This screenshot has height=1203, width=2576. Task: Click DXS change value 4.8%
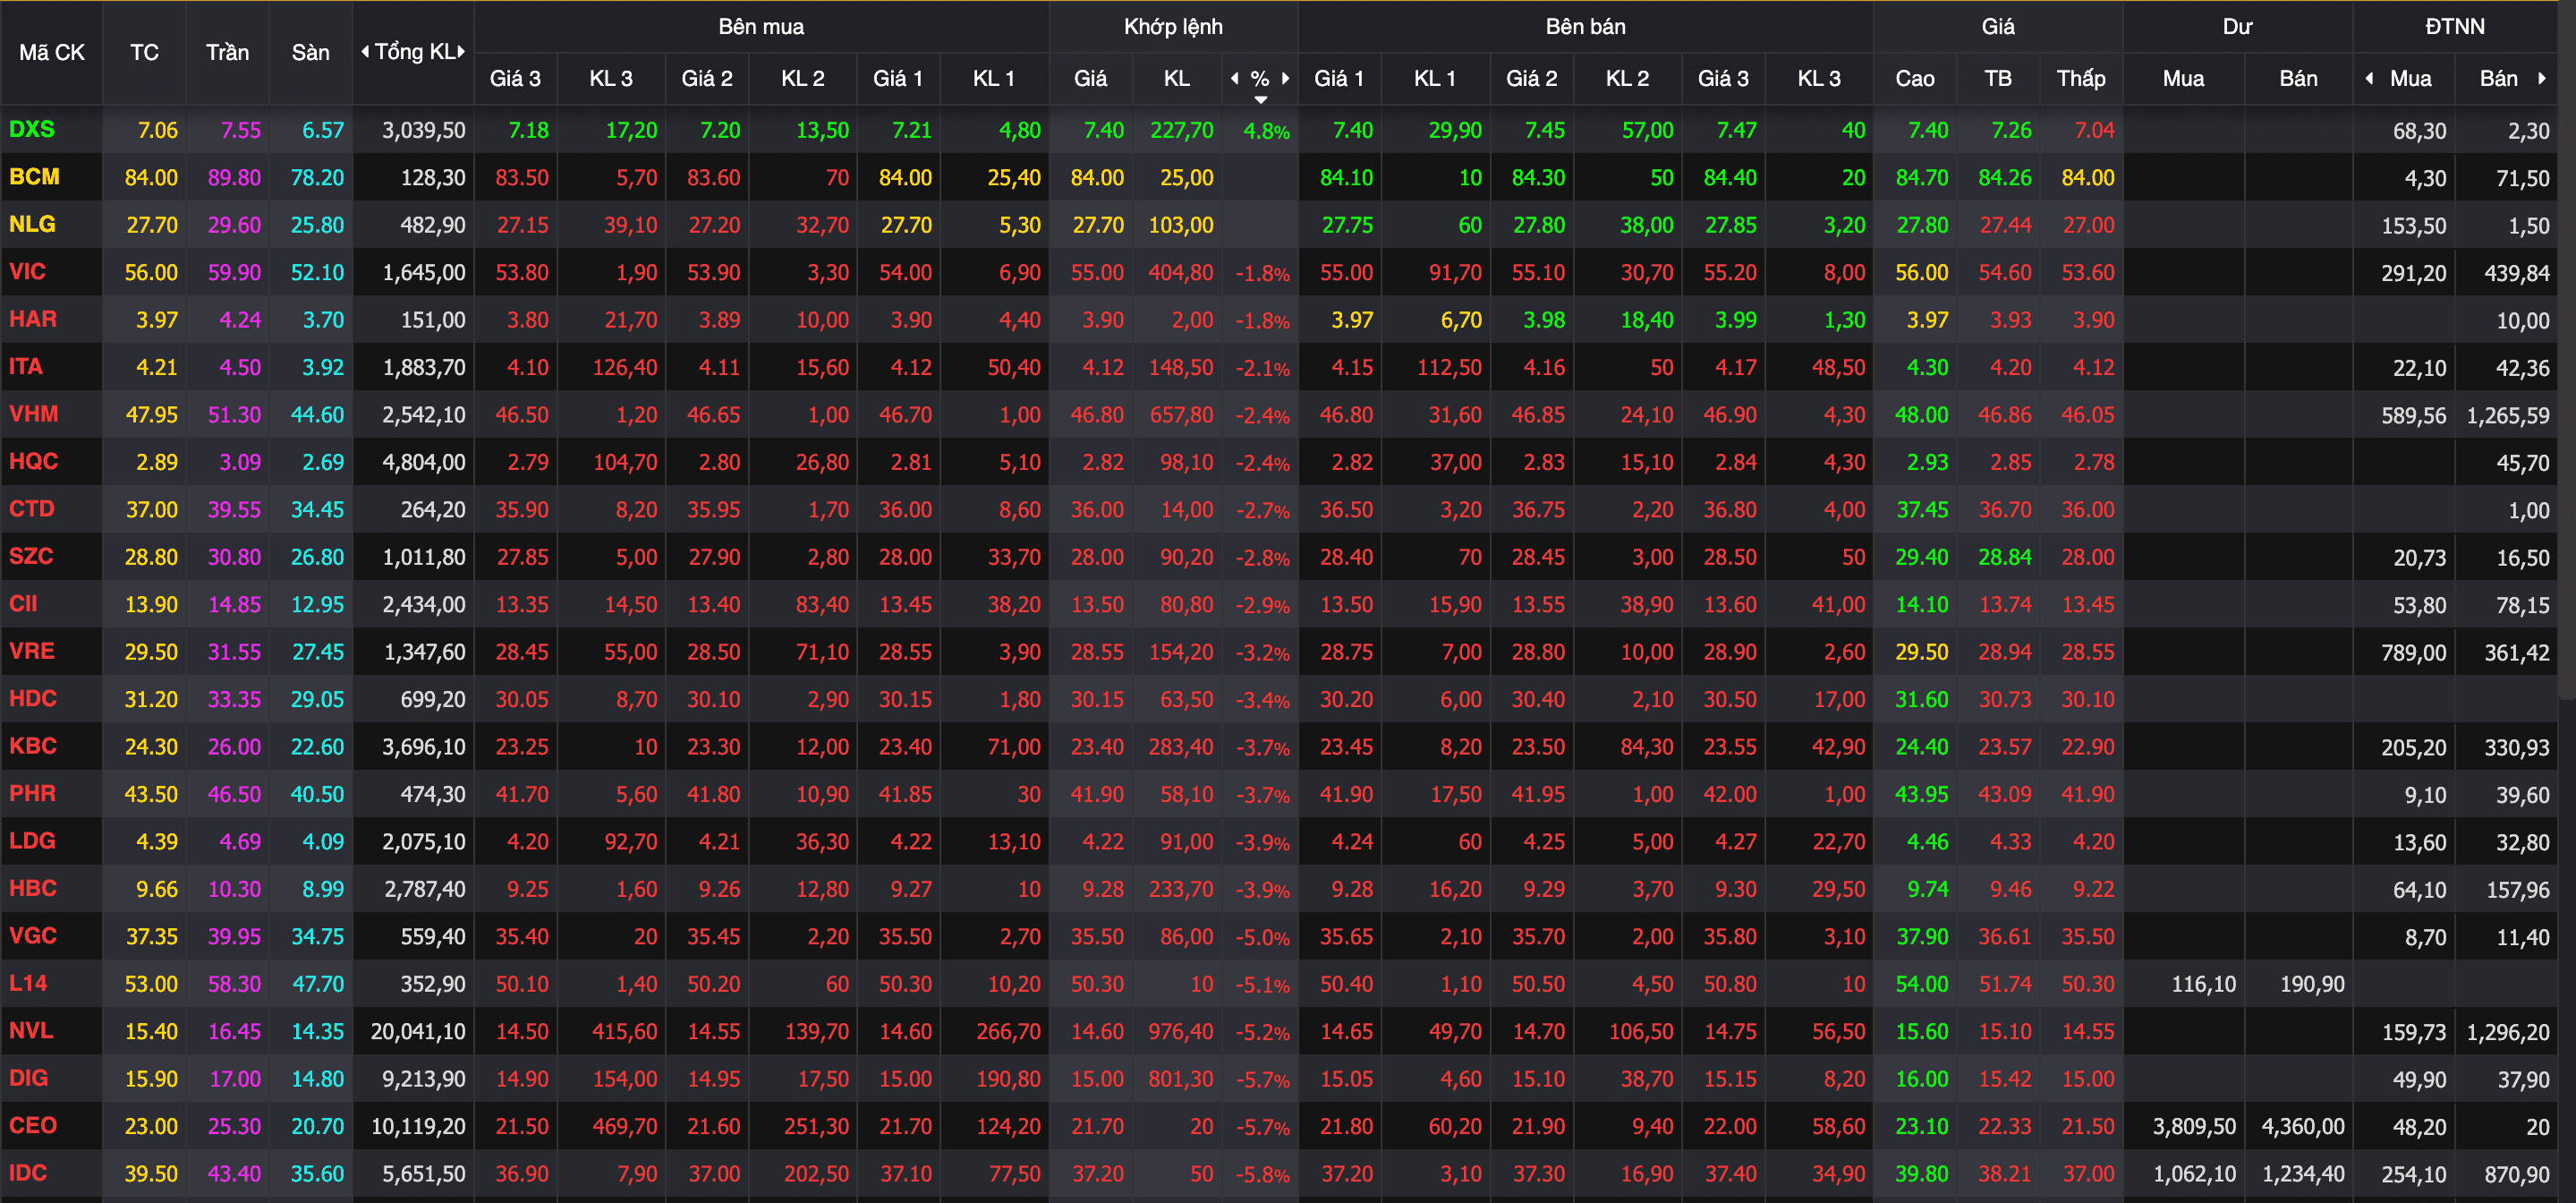1266,131
